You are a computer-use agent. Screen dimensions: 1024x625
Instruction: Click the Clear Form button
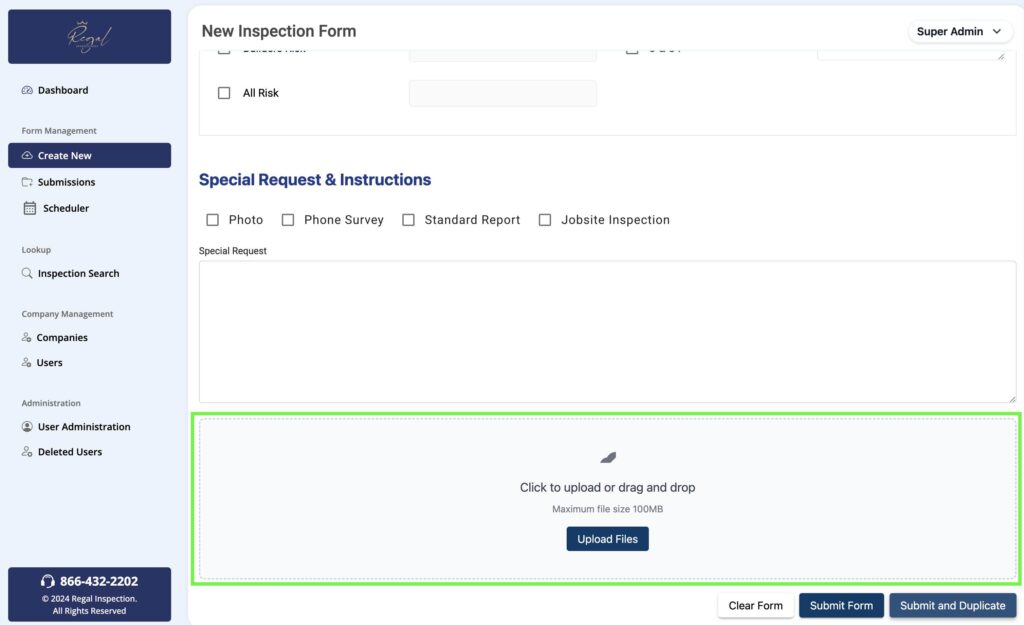tap(755, 605)
